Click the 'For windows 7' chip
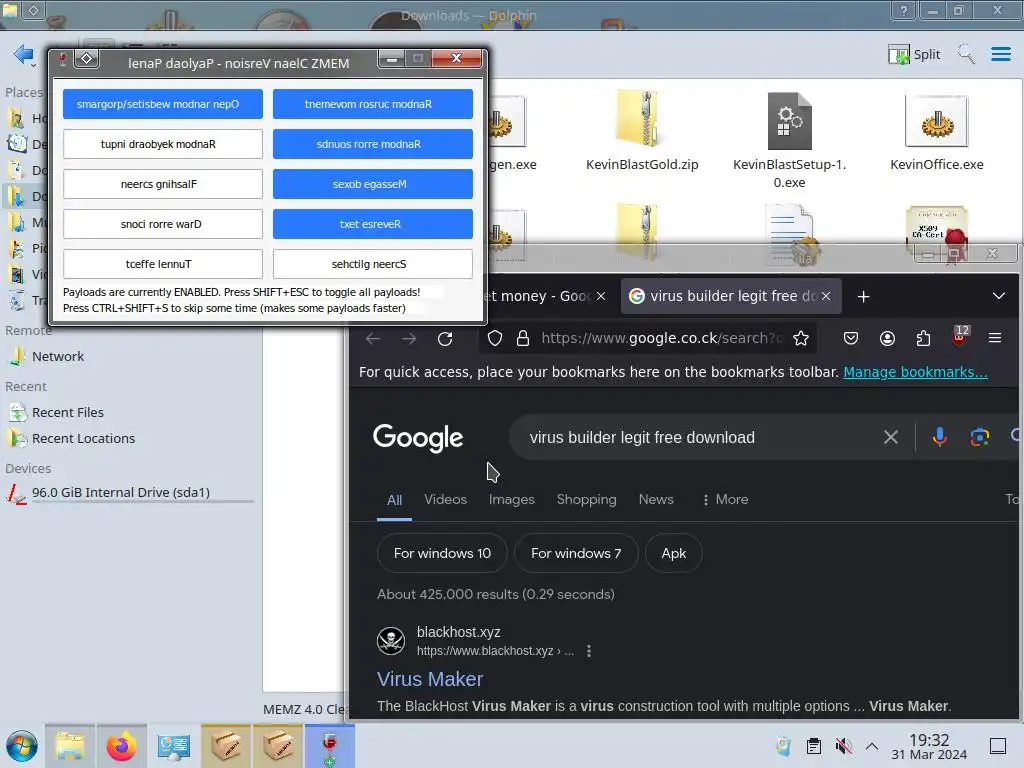The height and width of the screenshot is (768, 1024). [x=576, y=553]
